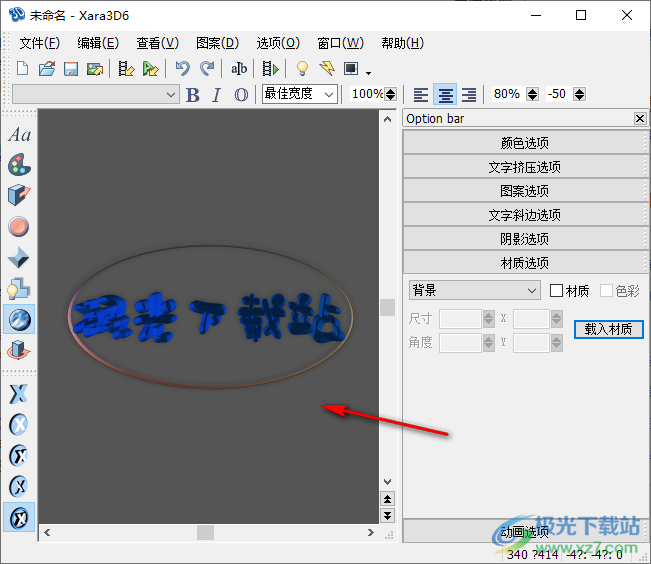The height and width of the screenshot is (564, 651).
Task: Click the frame display icon in the toolbar
Action: (351, 69)
